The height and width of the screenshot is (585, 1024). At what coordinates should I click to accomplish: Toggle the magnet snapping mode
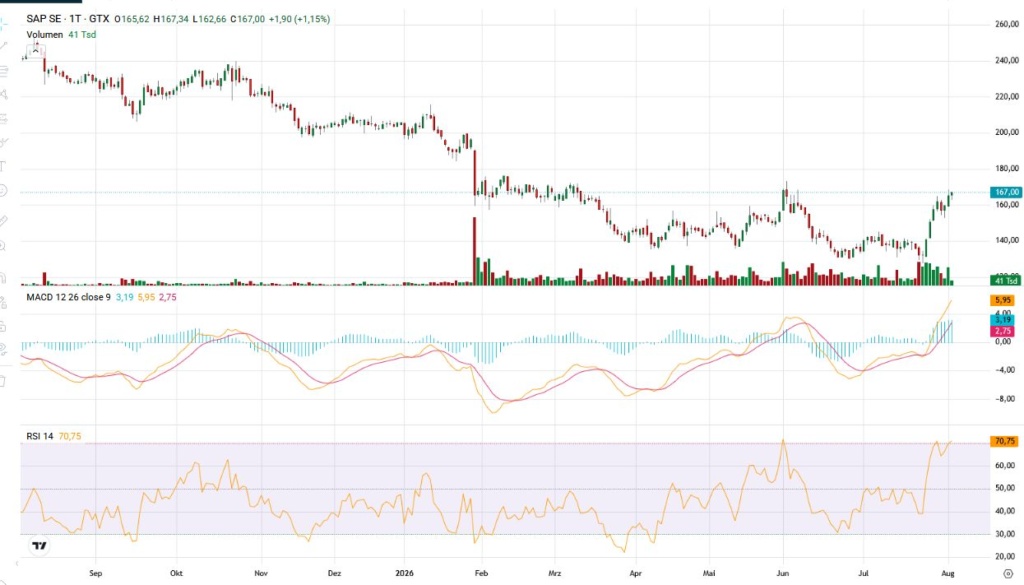pos(3,277)
